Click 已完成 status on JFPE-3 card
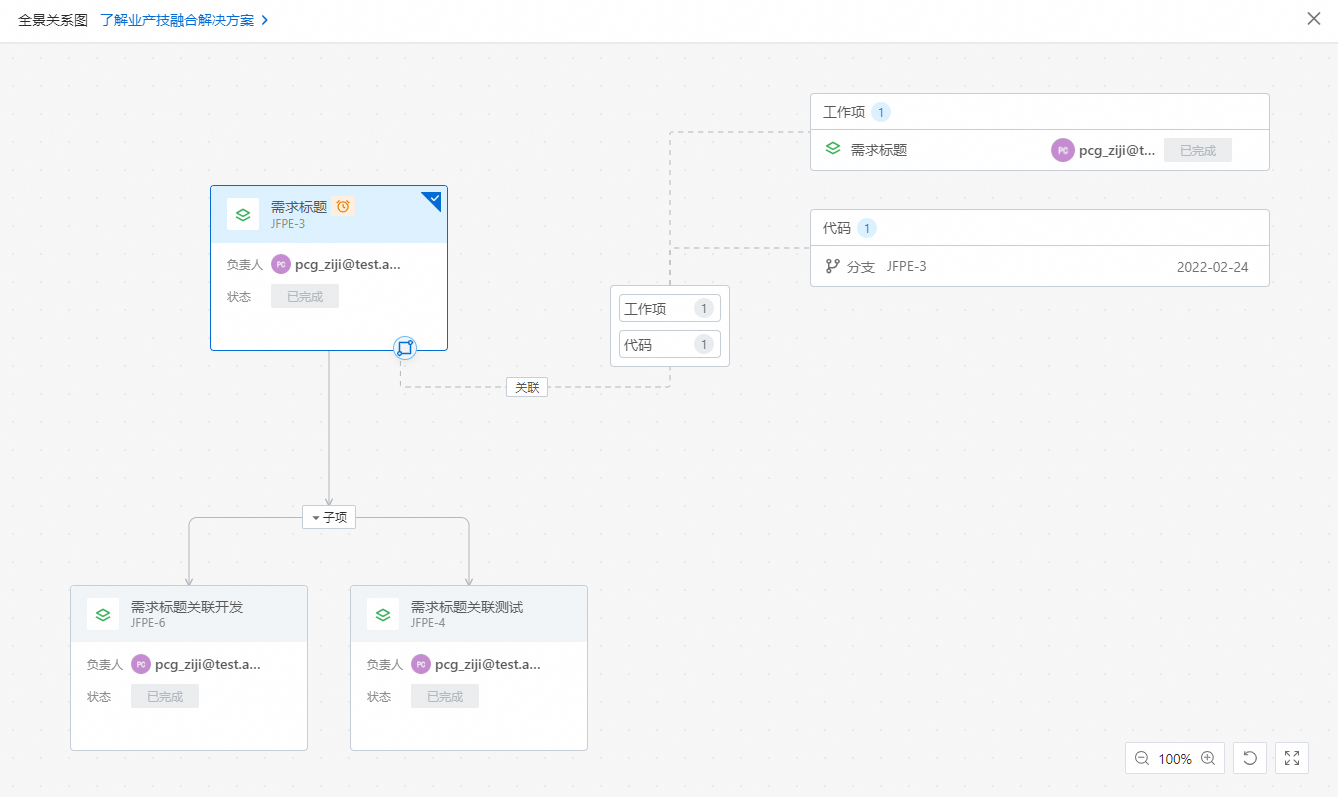Screen dimensions: 1338x797 (x=305, y=296)
